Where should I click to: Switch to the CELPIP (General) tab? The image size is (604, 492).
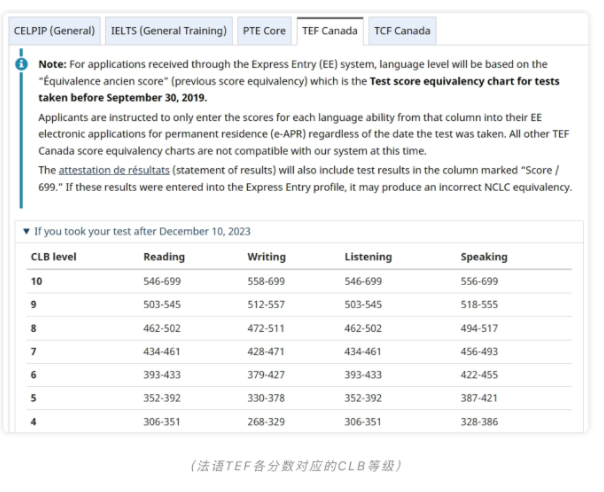tap(54, 31)
